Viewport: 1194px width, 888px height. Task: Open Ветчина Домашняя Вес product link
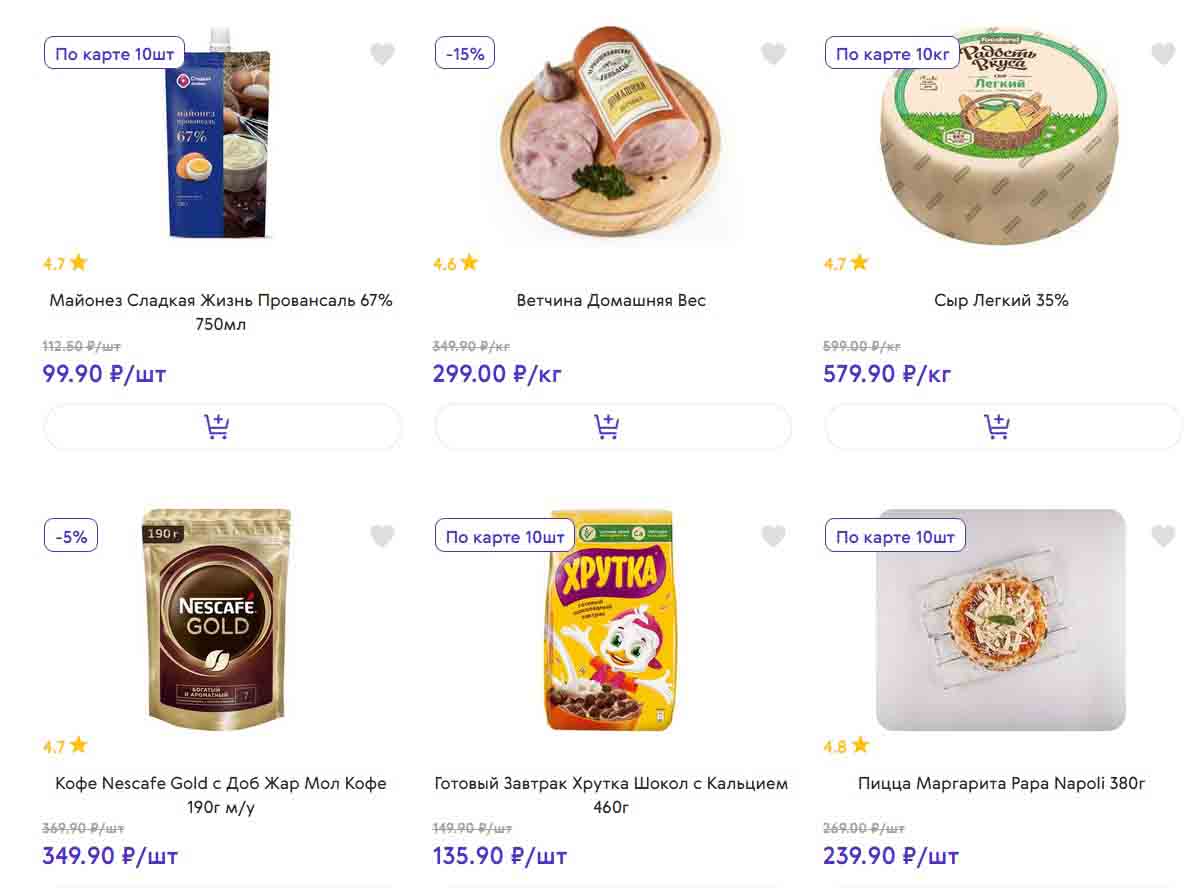pos(611,300)
